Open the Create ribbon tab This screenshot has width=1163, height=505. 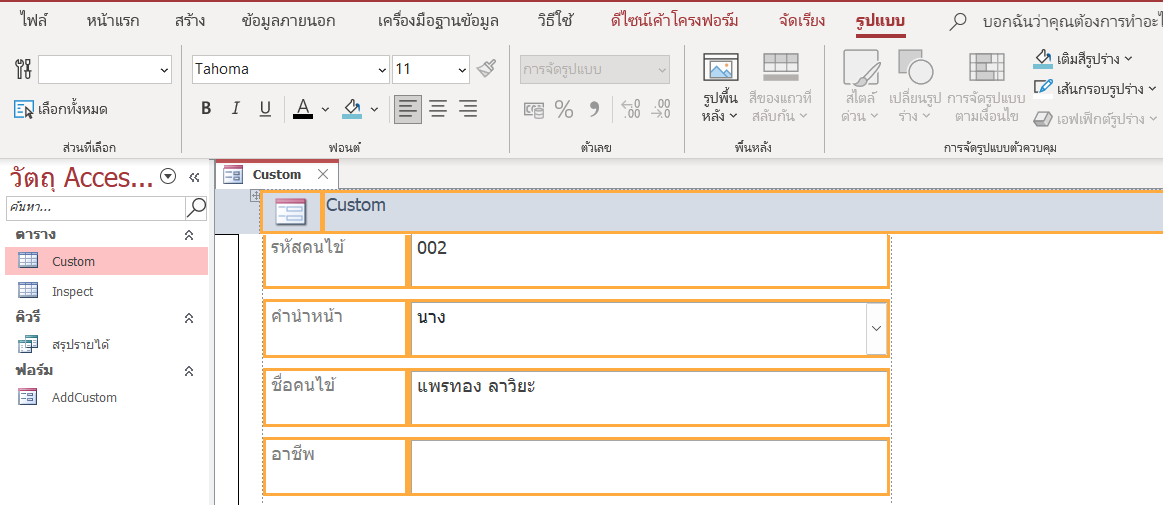190,20
